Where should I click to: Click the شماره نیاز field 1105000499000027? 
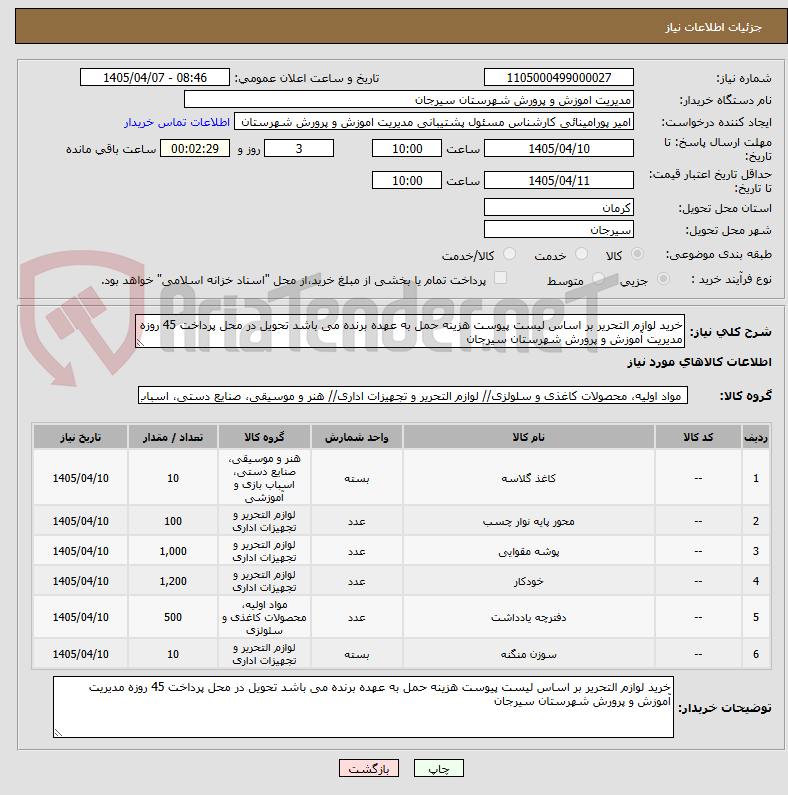click(x=559, y=78)
